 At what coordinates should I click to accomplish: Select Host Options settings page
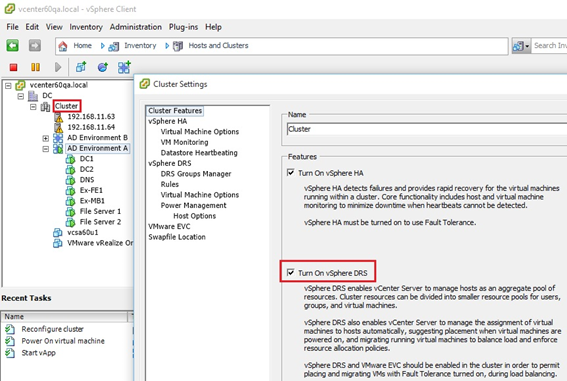click(195, 216)
